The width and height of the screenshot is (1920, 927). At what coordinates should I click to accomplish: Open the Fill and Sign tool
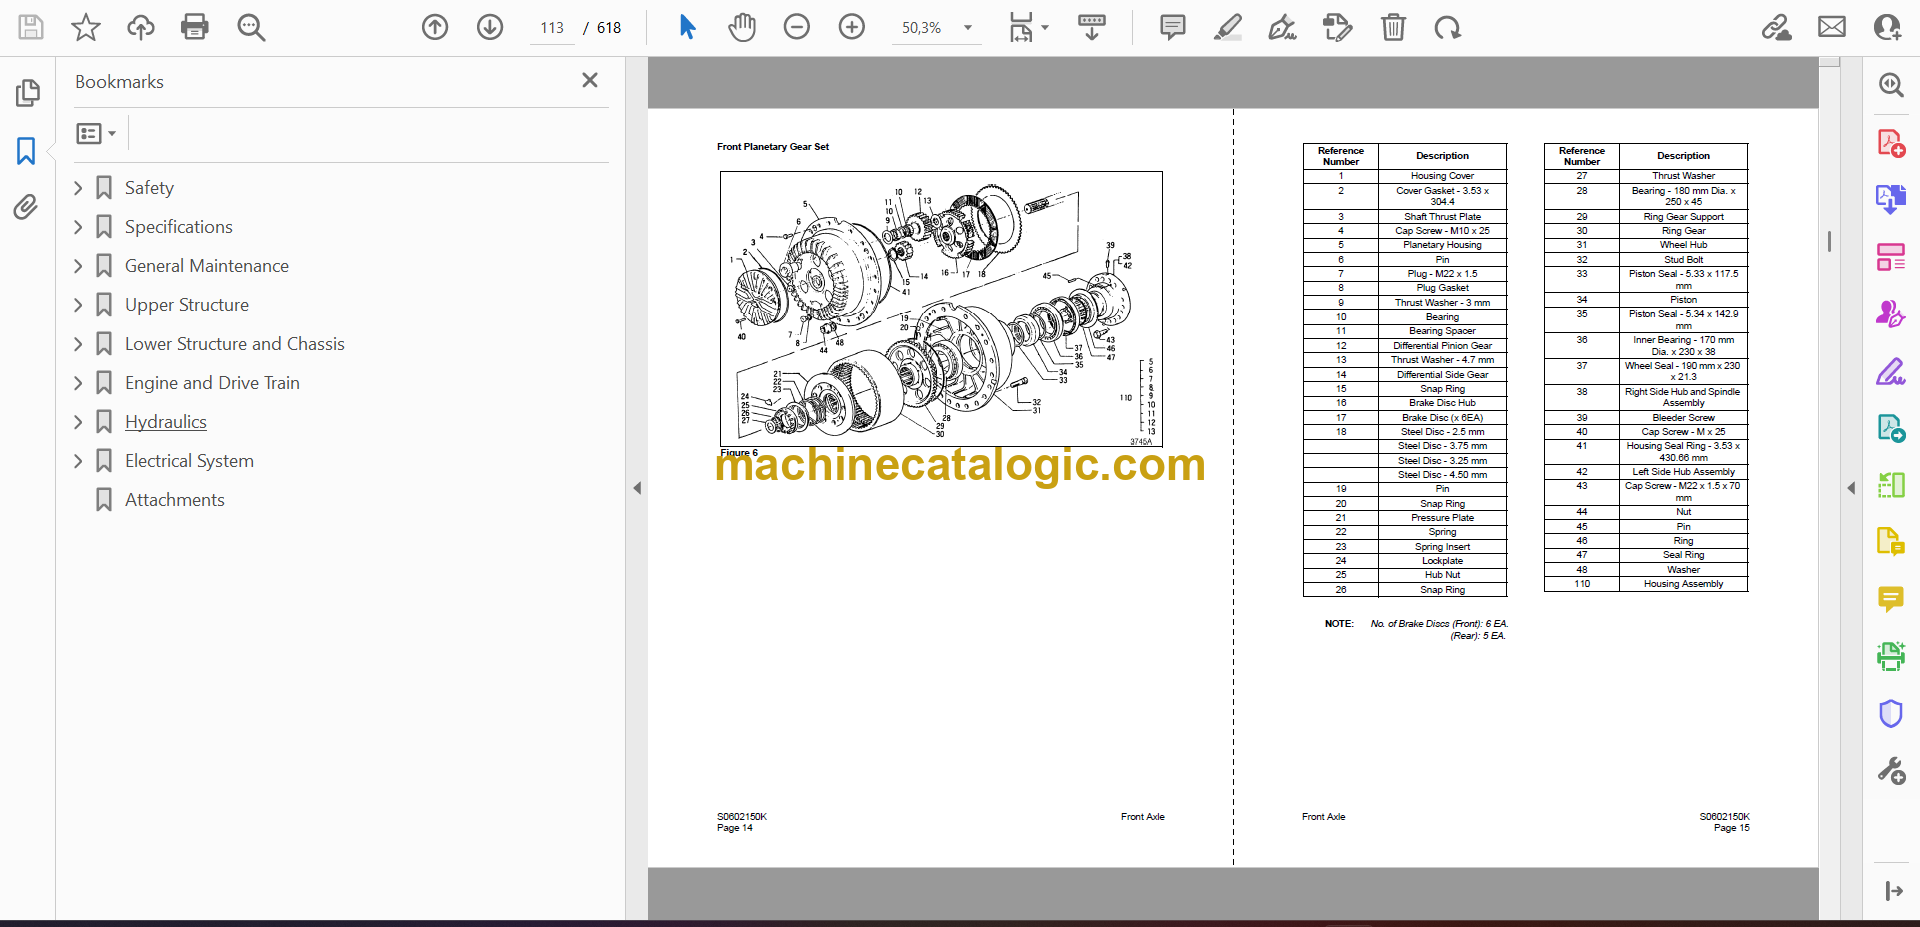pyautogui.click(x=1890, y=371)
